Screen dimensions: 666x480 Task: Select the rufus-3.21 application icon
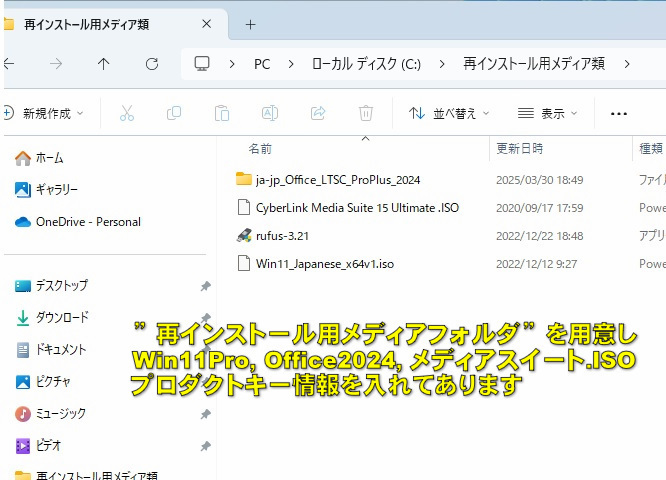(x=244, y=235)
